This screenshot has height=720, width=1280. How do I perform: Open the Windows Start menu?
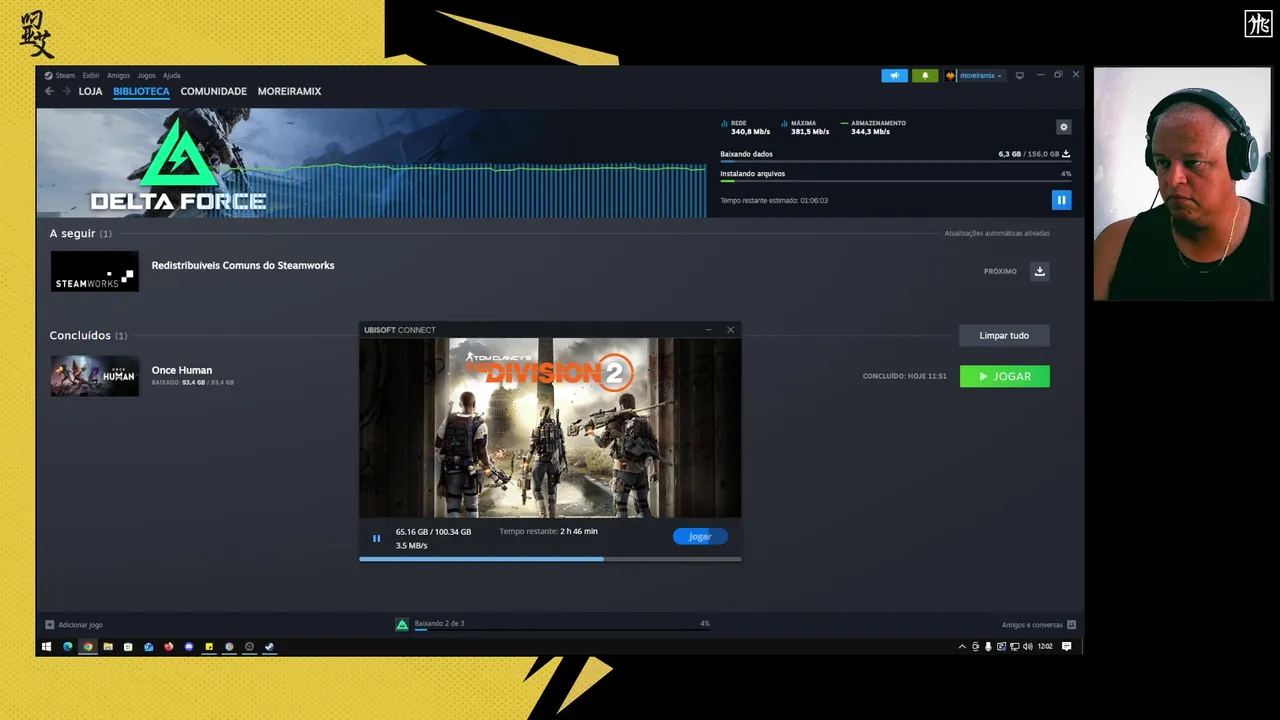pos(46,646)
